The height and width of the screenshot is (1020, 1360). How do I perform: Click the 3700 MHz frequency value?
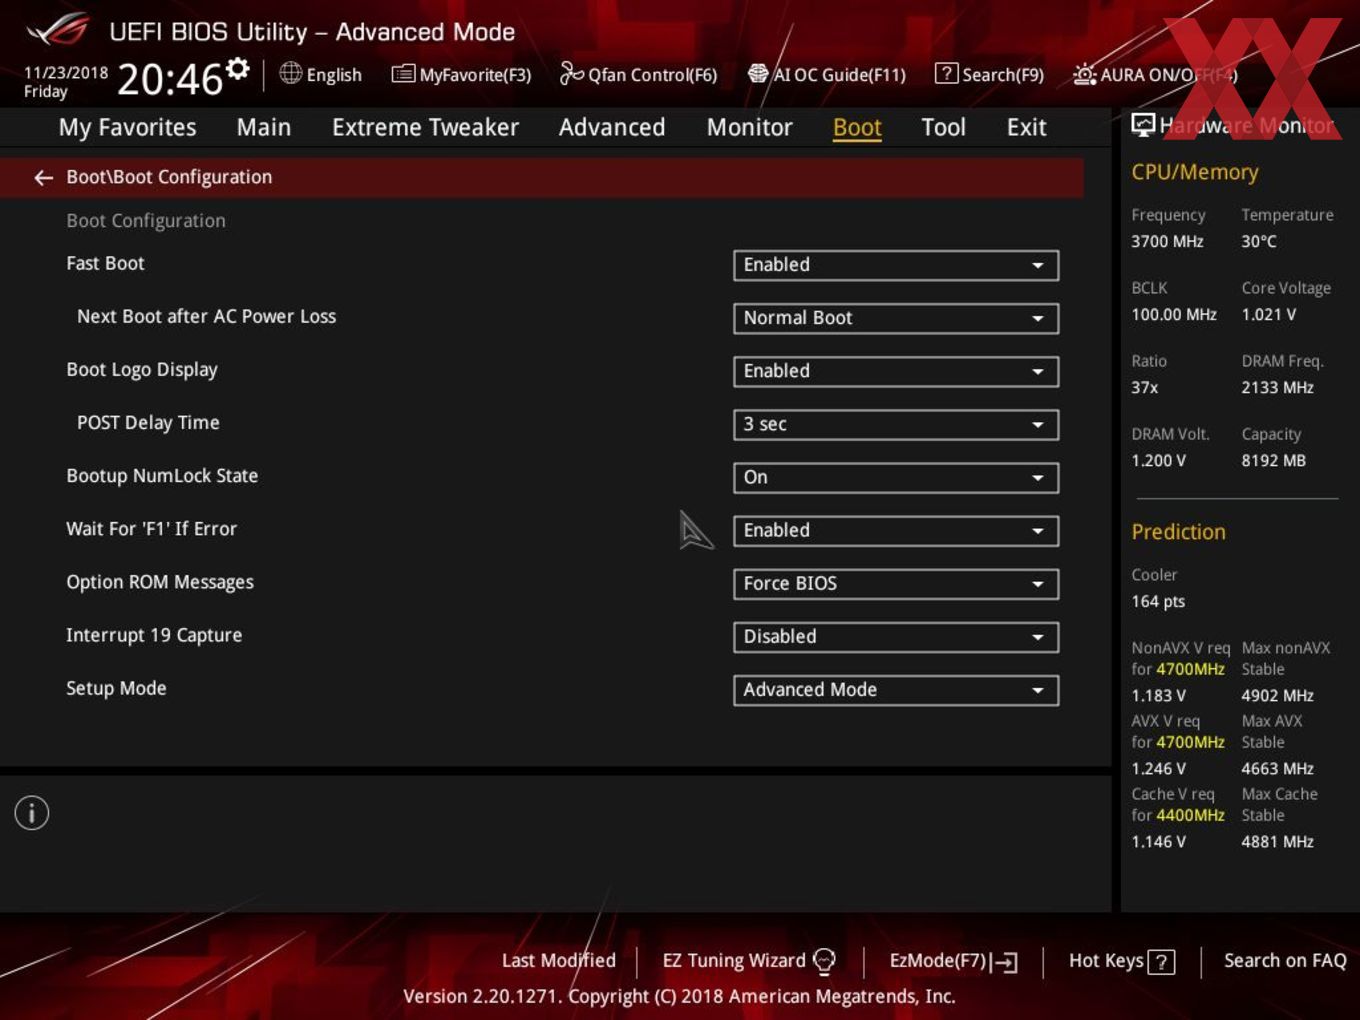[x=1167, y=241]
